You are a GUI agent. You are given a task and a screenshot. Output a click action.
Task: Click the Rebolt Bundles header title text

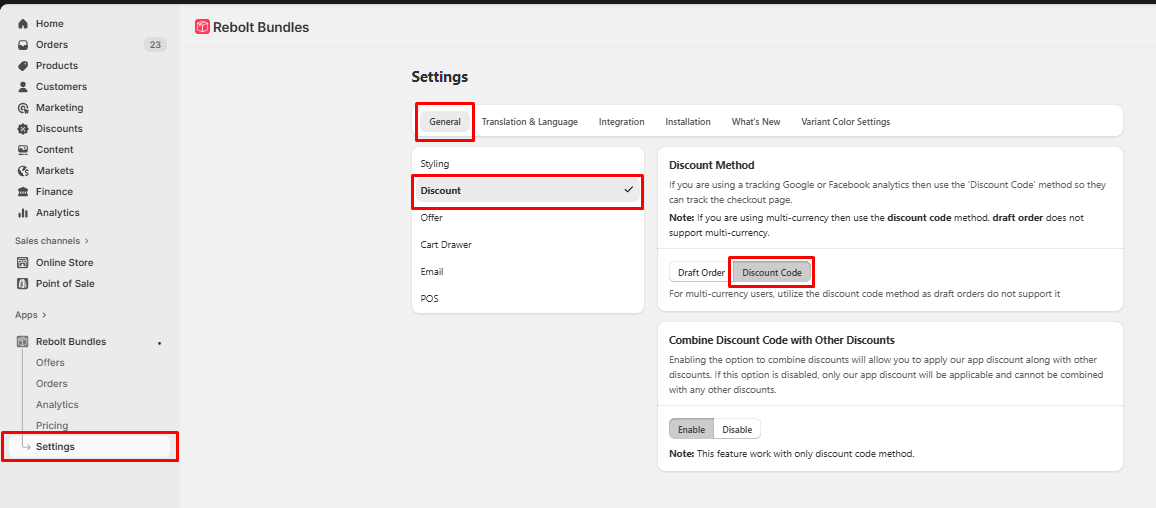point(261,27)
